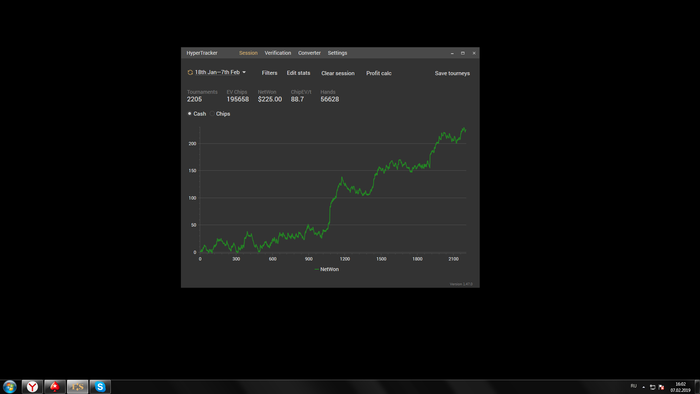The image size is (700, 394).
Task: Open Yandex Browser from the taskbar
Action: pos(32,387)
